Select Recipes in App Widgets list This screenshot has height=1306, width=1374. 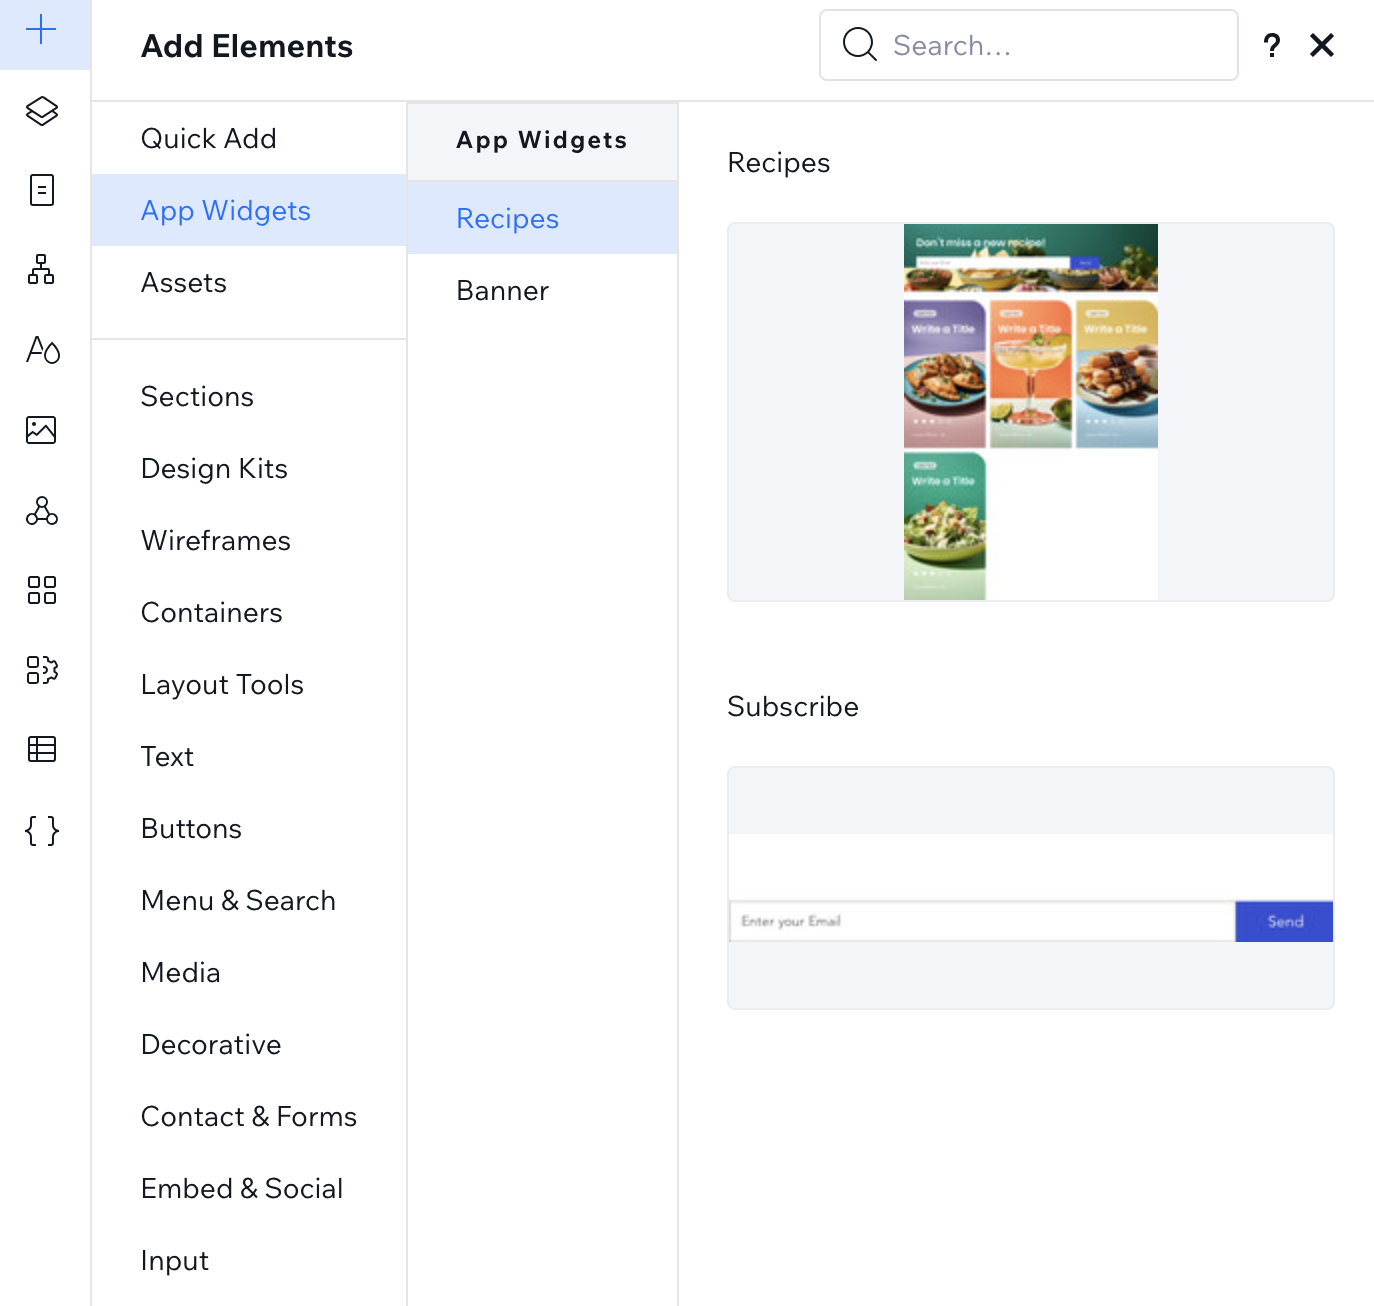[507, 219]
